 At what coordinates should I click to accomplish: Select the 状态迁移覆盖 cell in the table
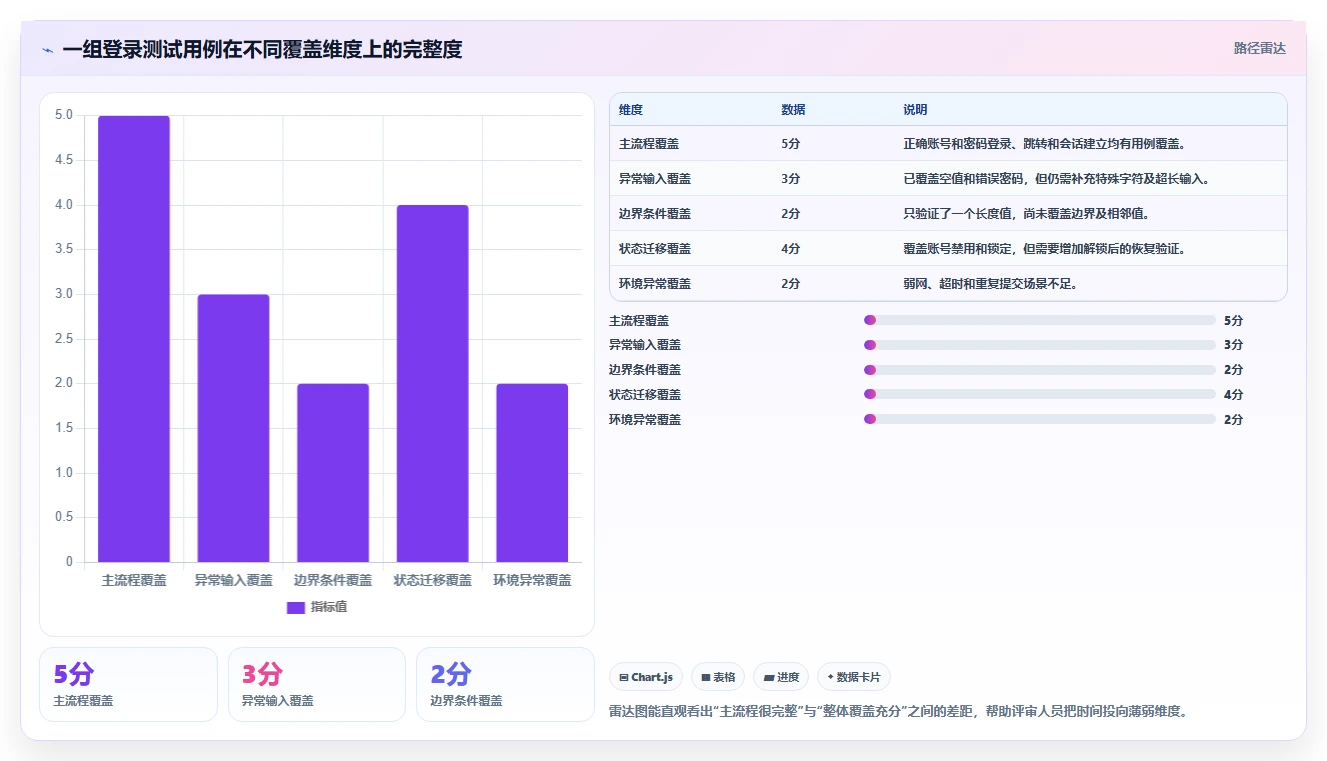pos(655,249)
